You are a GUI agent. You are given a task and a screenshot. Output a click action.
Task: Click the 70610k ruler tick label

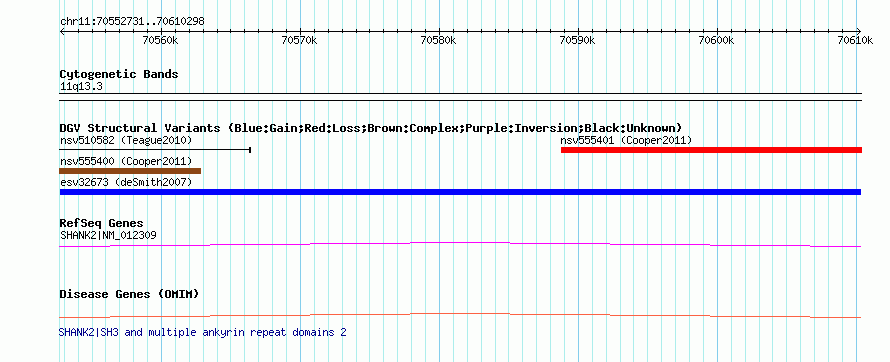click(855, 40)
